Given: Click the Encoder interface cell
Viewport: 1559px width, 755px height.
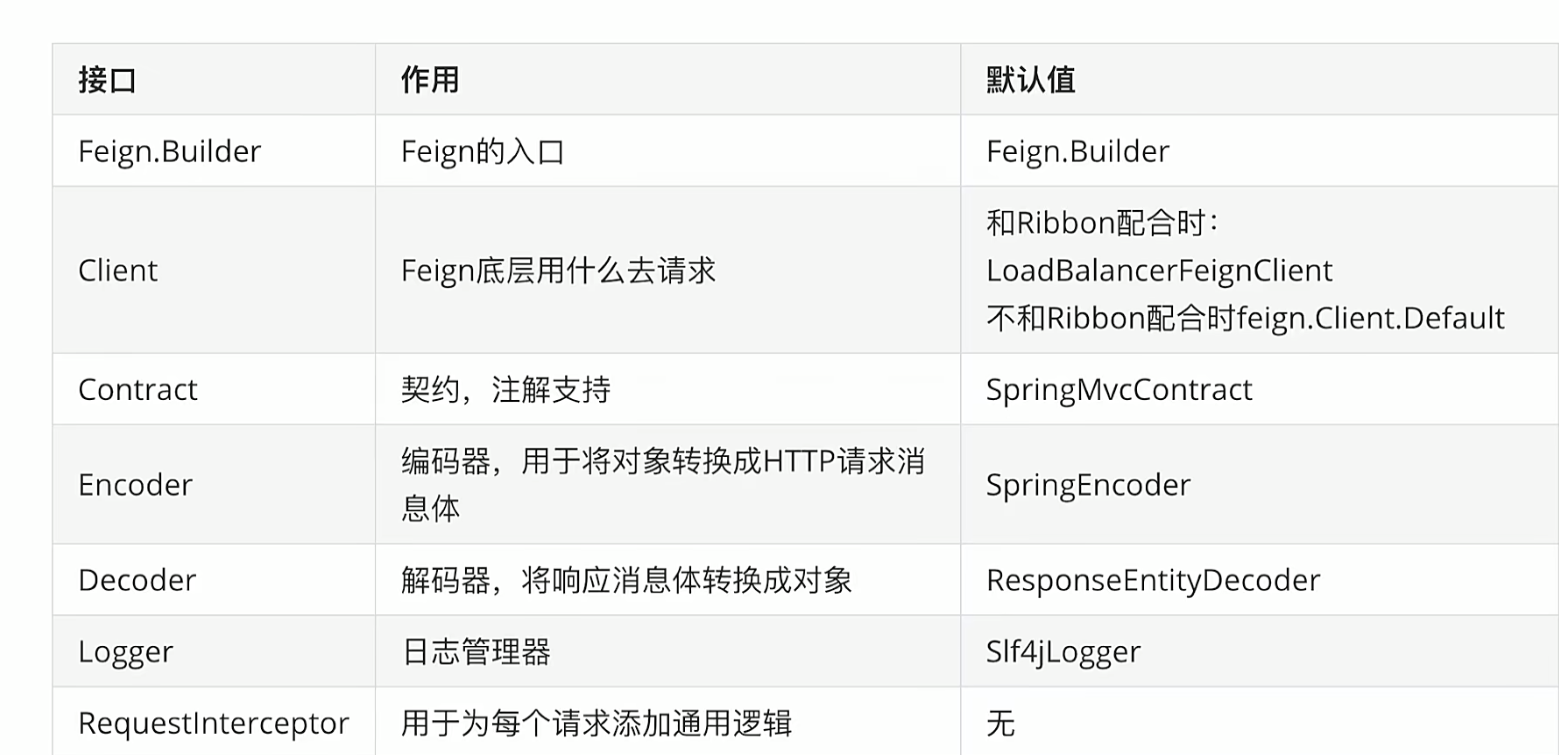Looking at the screenshot, I should tap(135, 485).
